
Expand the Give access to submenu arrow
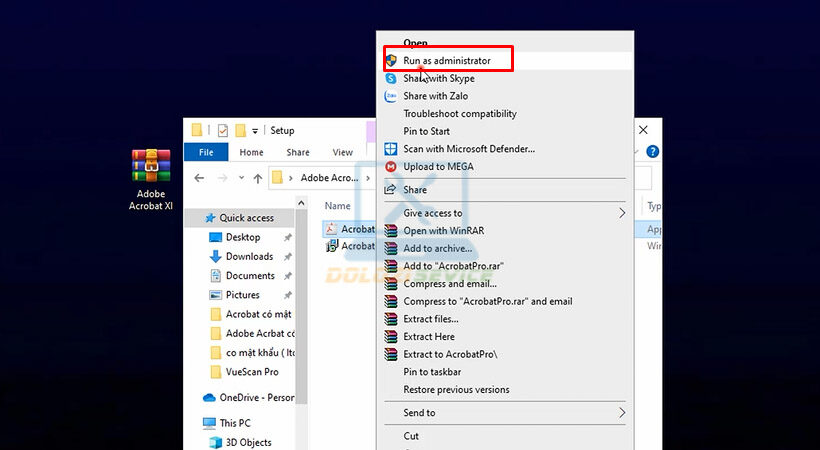[622, 213]
